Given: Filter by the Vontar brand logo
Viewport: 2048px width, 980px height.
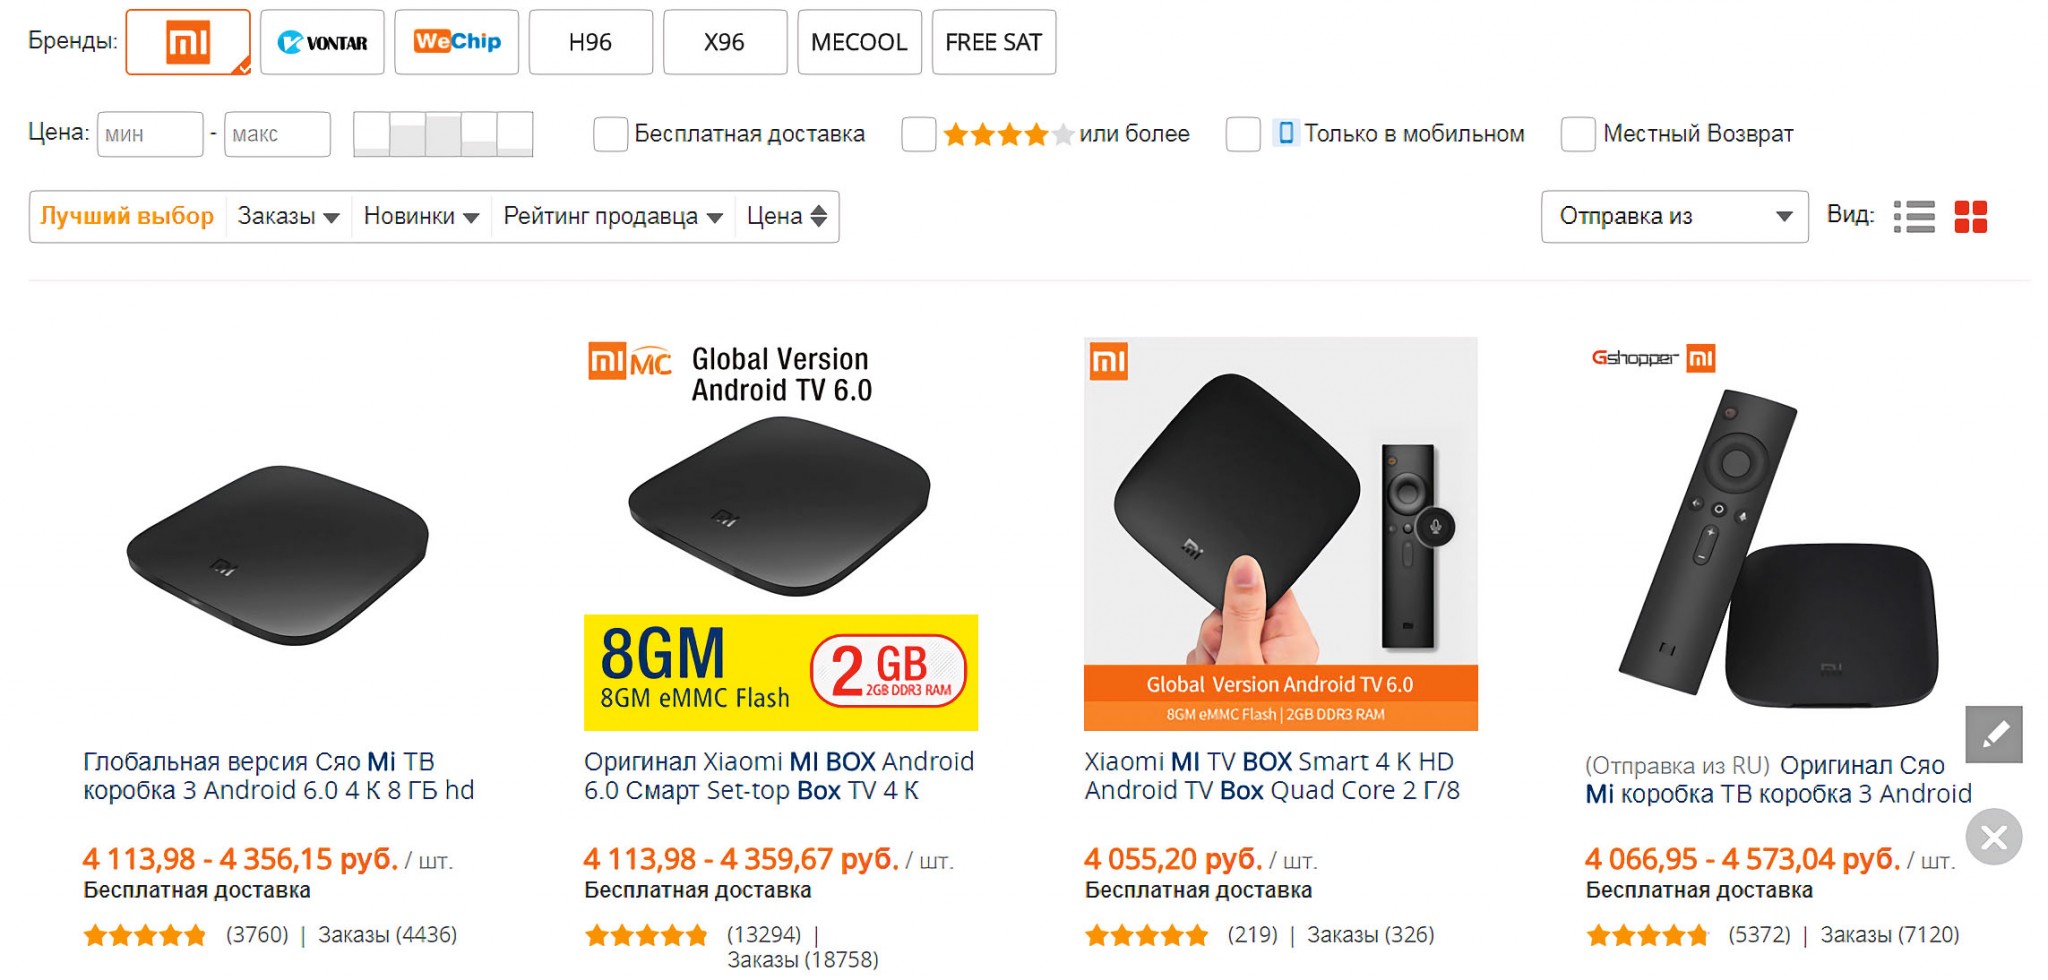Looking at the screenshot, I should 322,42.
